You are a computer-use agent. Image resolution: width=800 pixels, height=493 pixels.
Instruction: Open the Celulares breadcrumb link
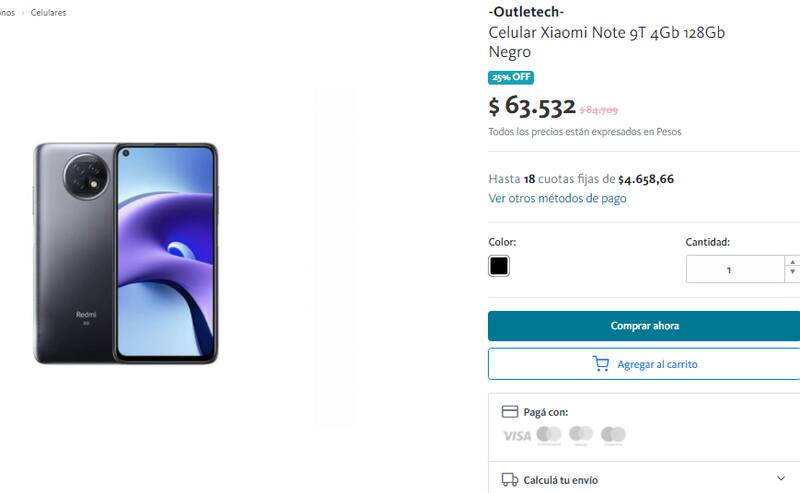tap(48, 13)
